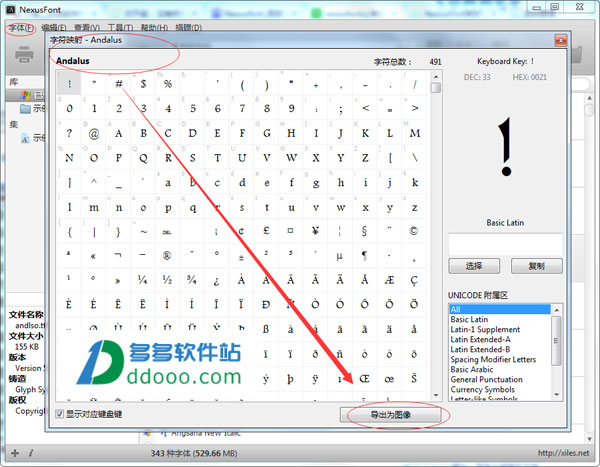Select General Punctuation subrange
Image resolution: width=600 pixels, height=467 pixels.
pyautogui.click(x=500, y=379)
